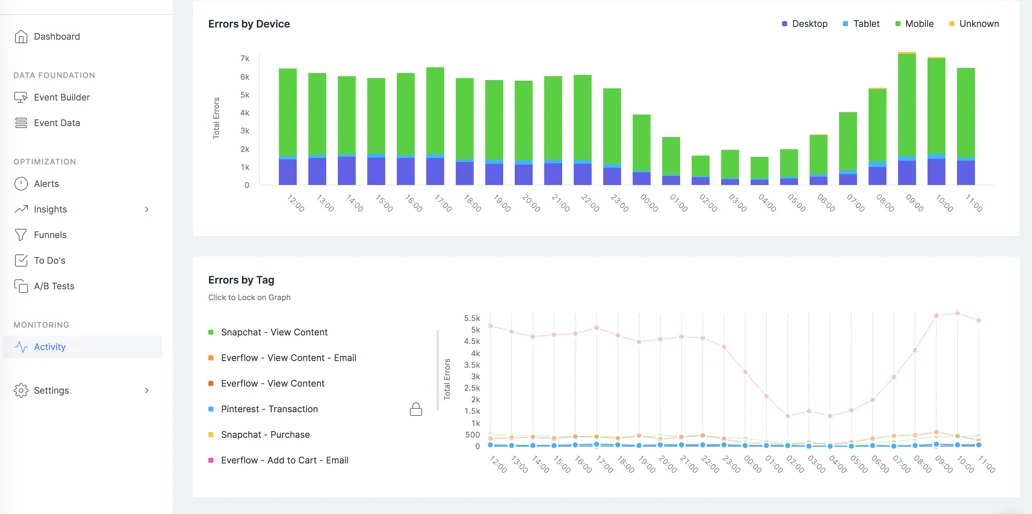1032x514 pixels.
Task: Toggle the Unknown series in chart legend
Action: (973, 24)
